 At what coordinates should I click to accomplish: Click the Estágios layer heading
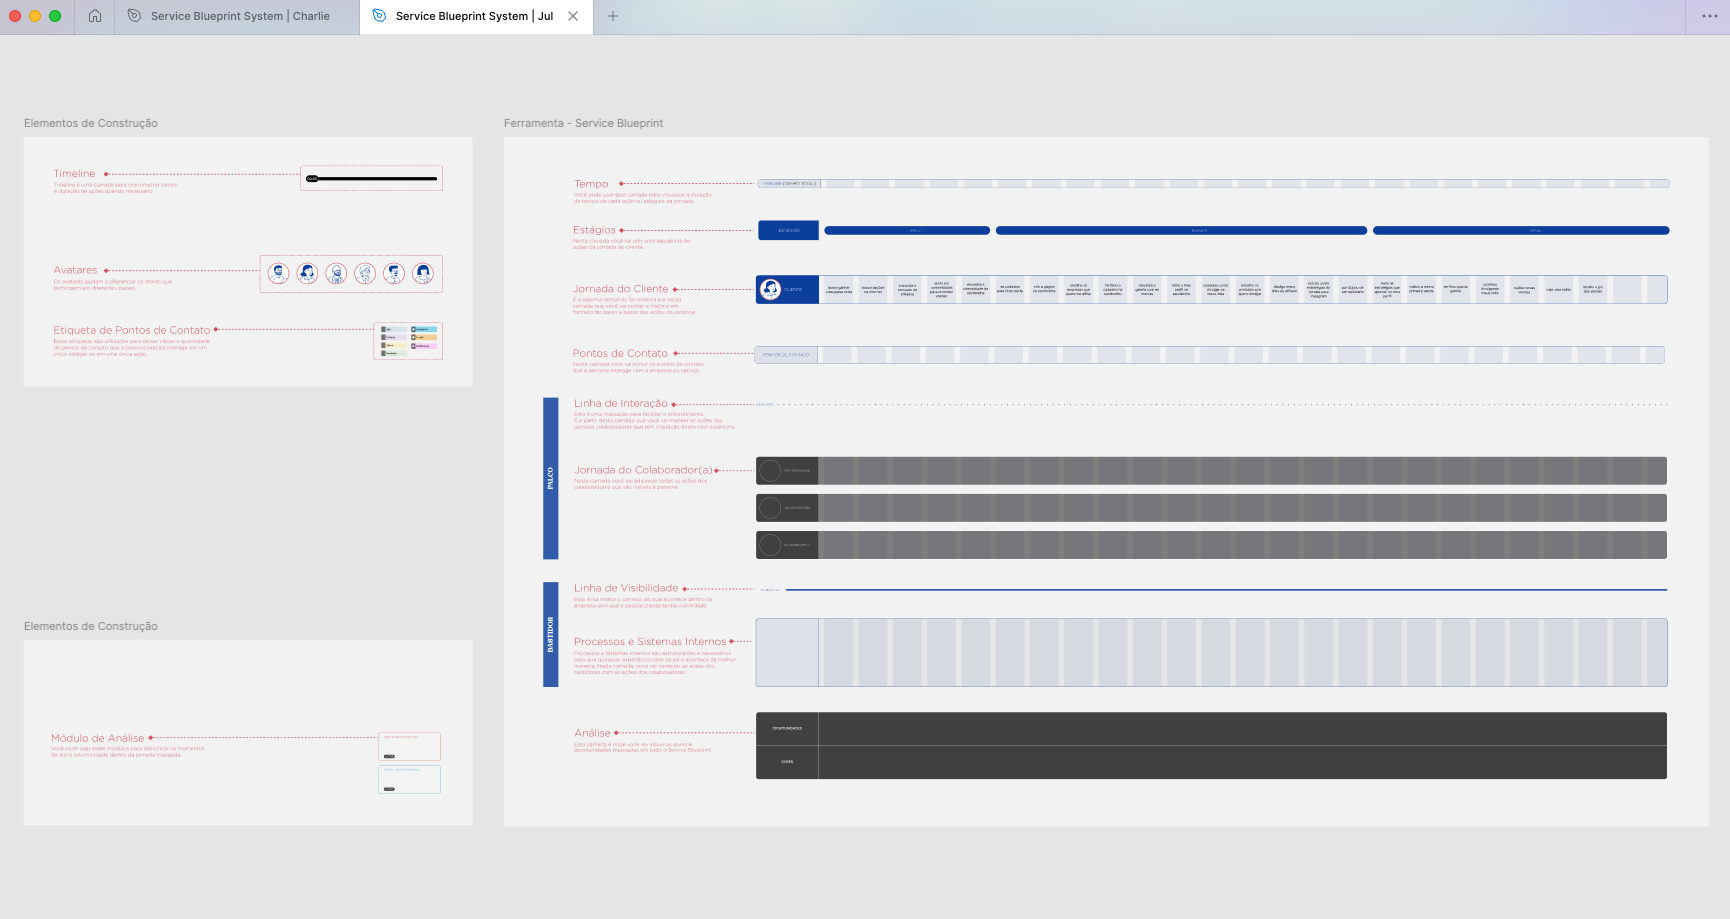pyautogui.click(x=594, y=230)
